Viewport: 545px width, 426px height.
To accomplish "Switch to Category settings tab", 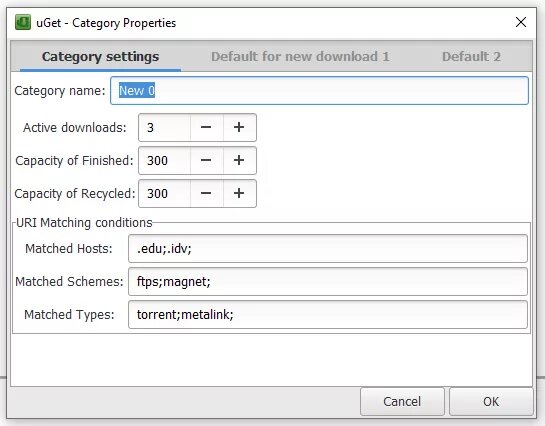I will click(x=100, y=56).
